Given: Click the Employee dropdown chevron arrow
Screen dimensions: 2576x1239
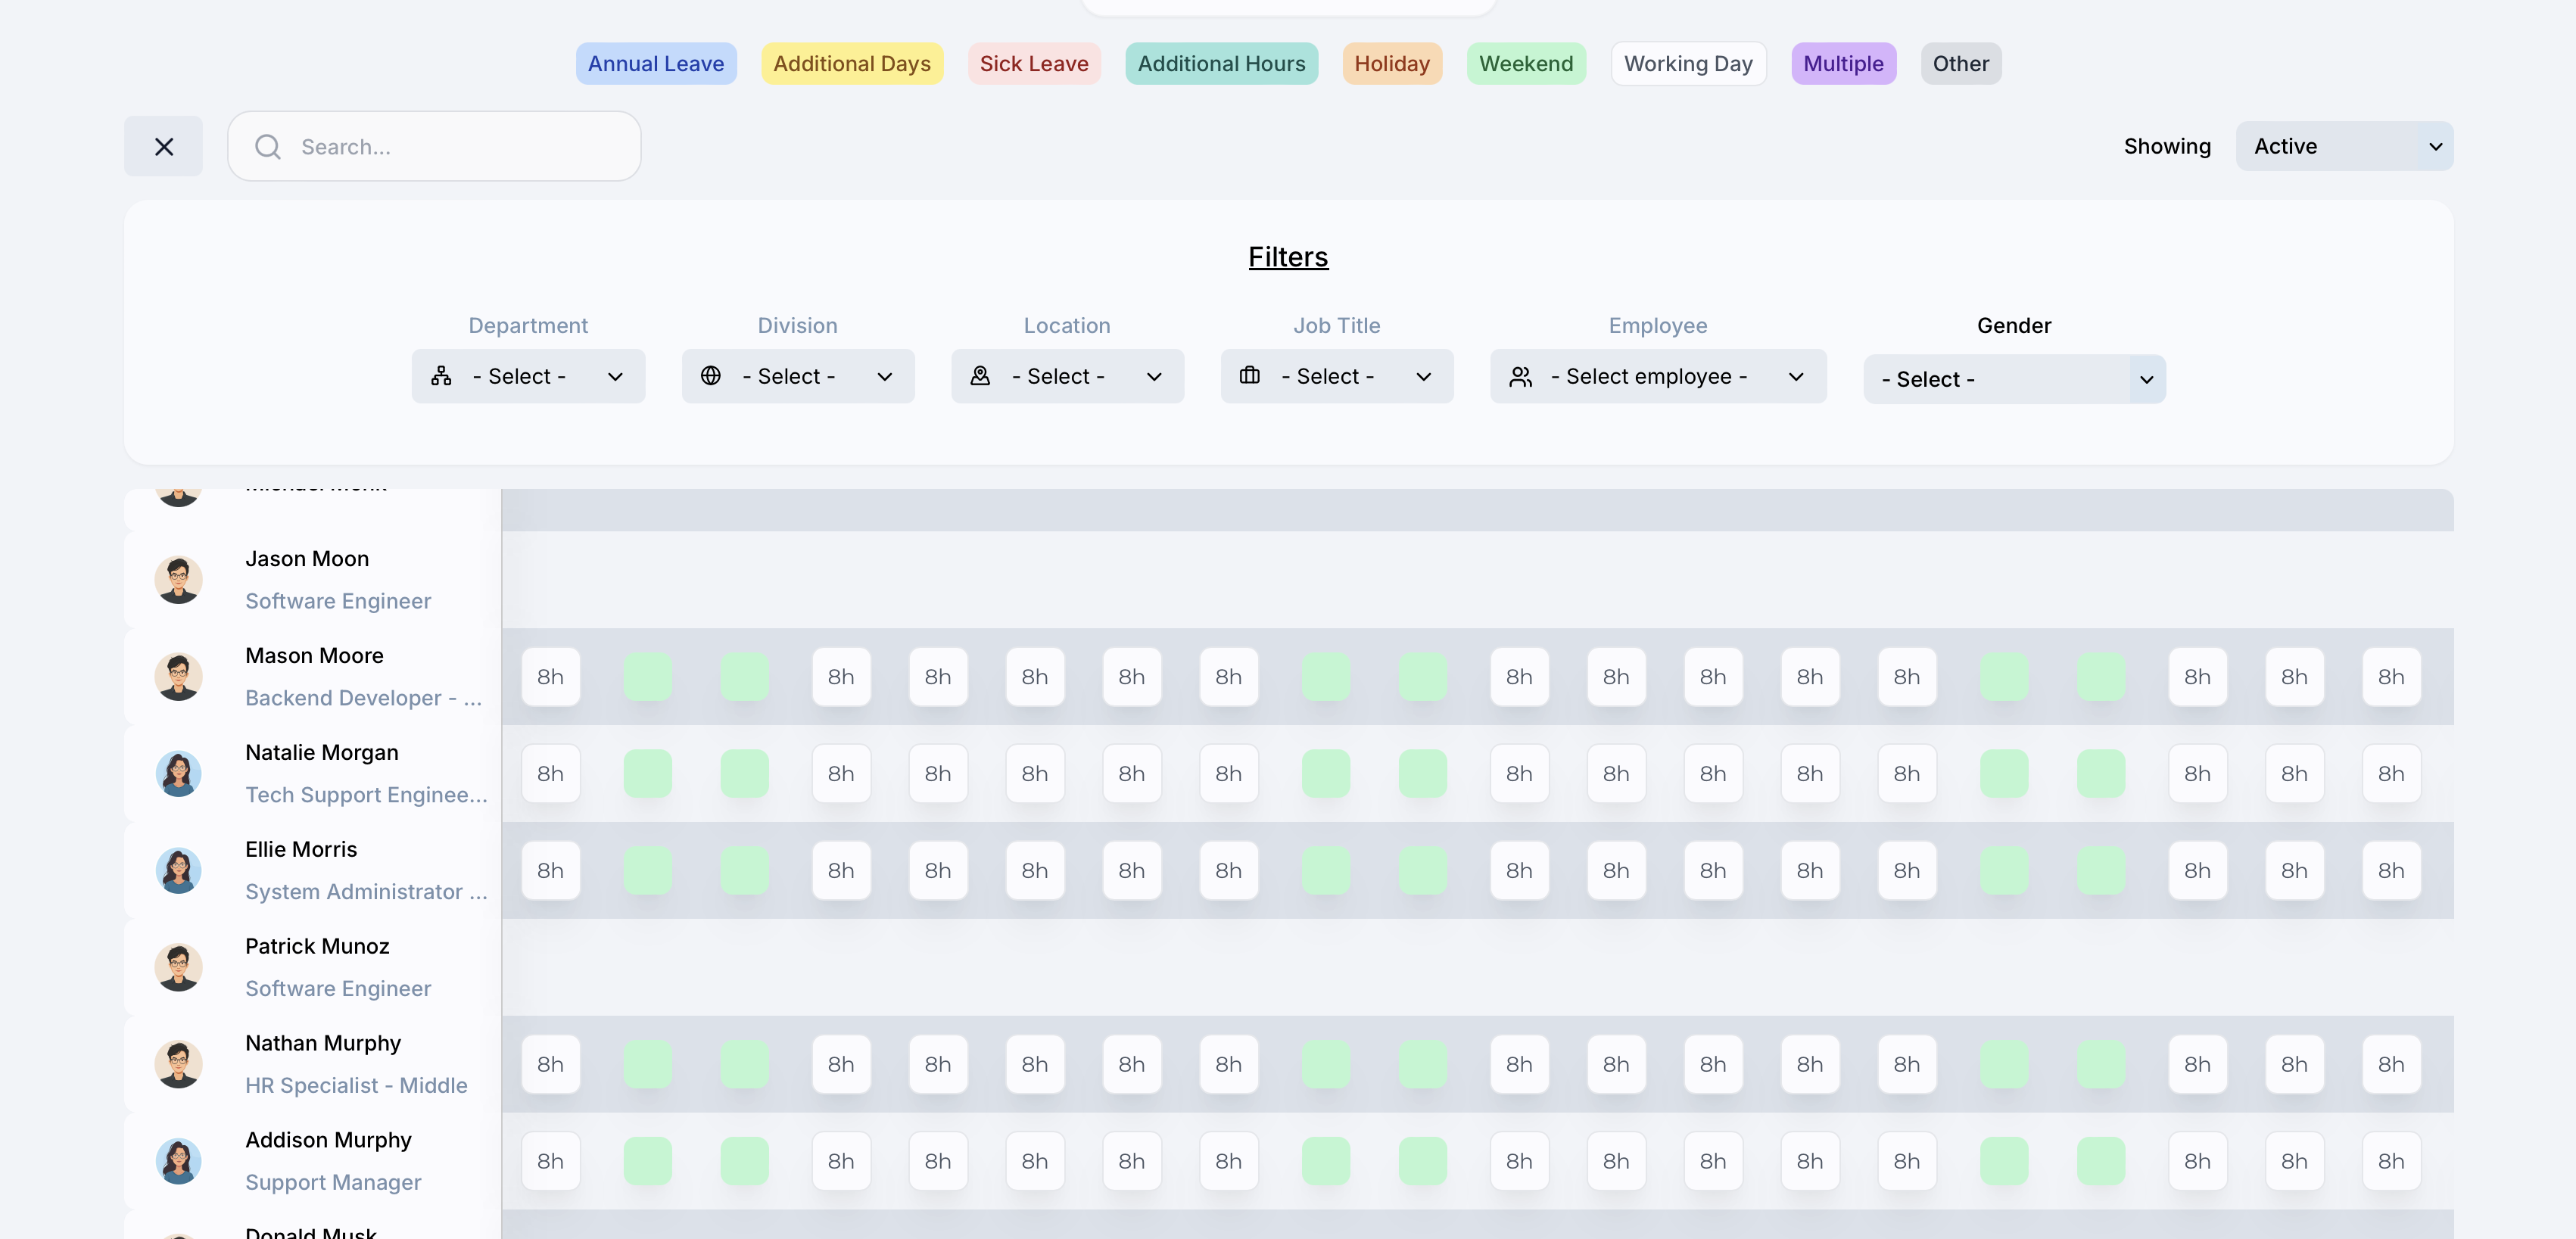Looking at the screenshot, I should point(1796,377).
